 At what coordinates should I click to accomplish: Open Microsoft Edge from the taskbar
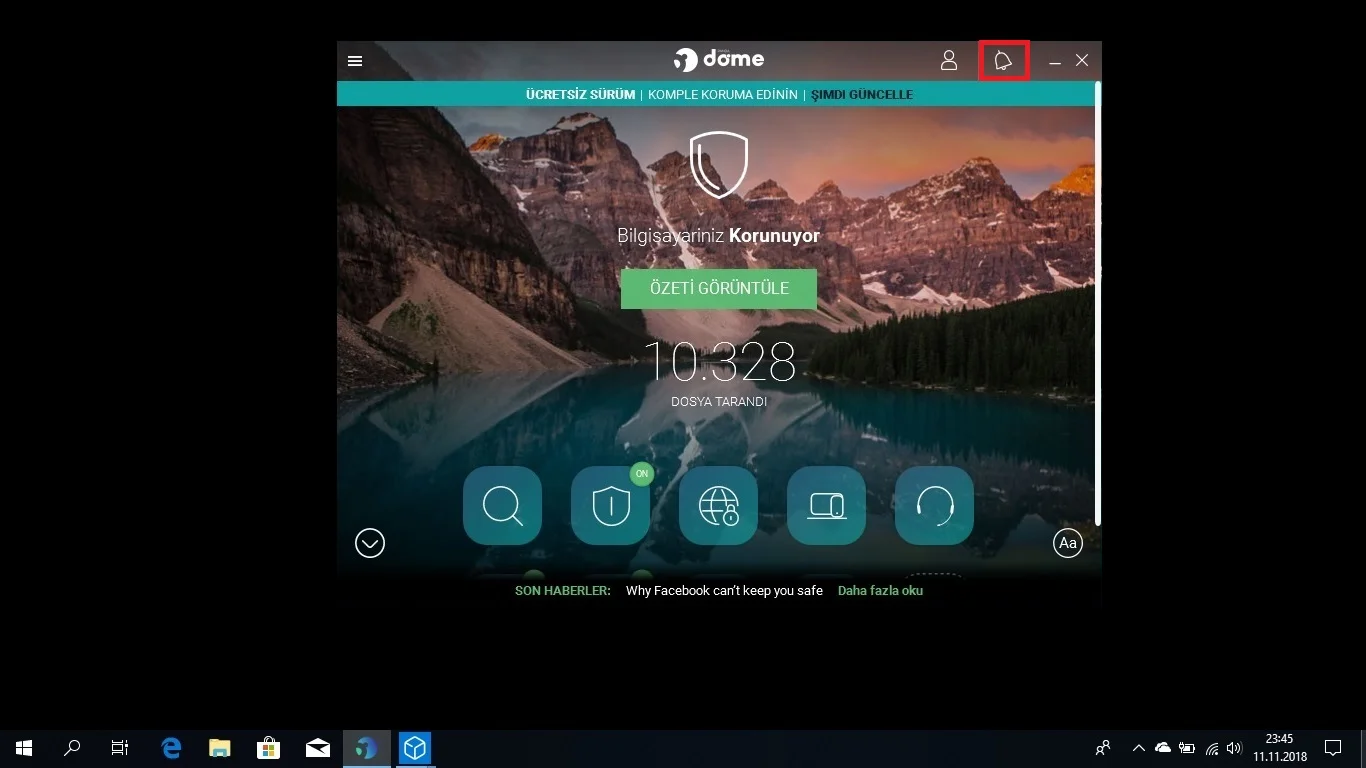point(172,748)
